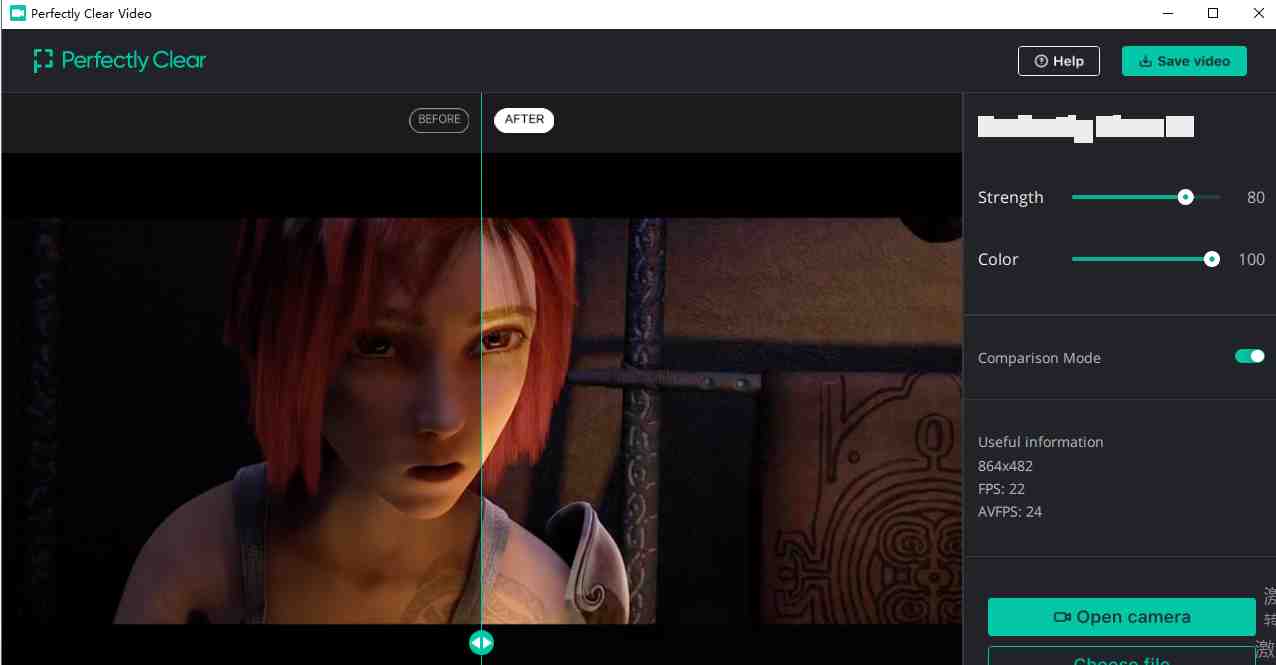The height and width of the screenshot is (665, 1276).
Task: Select the BEFORE comparison label
Action: pyautogui.click(x=438, y=120)
